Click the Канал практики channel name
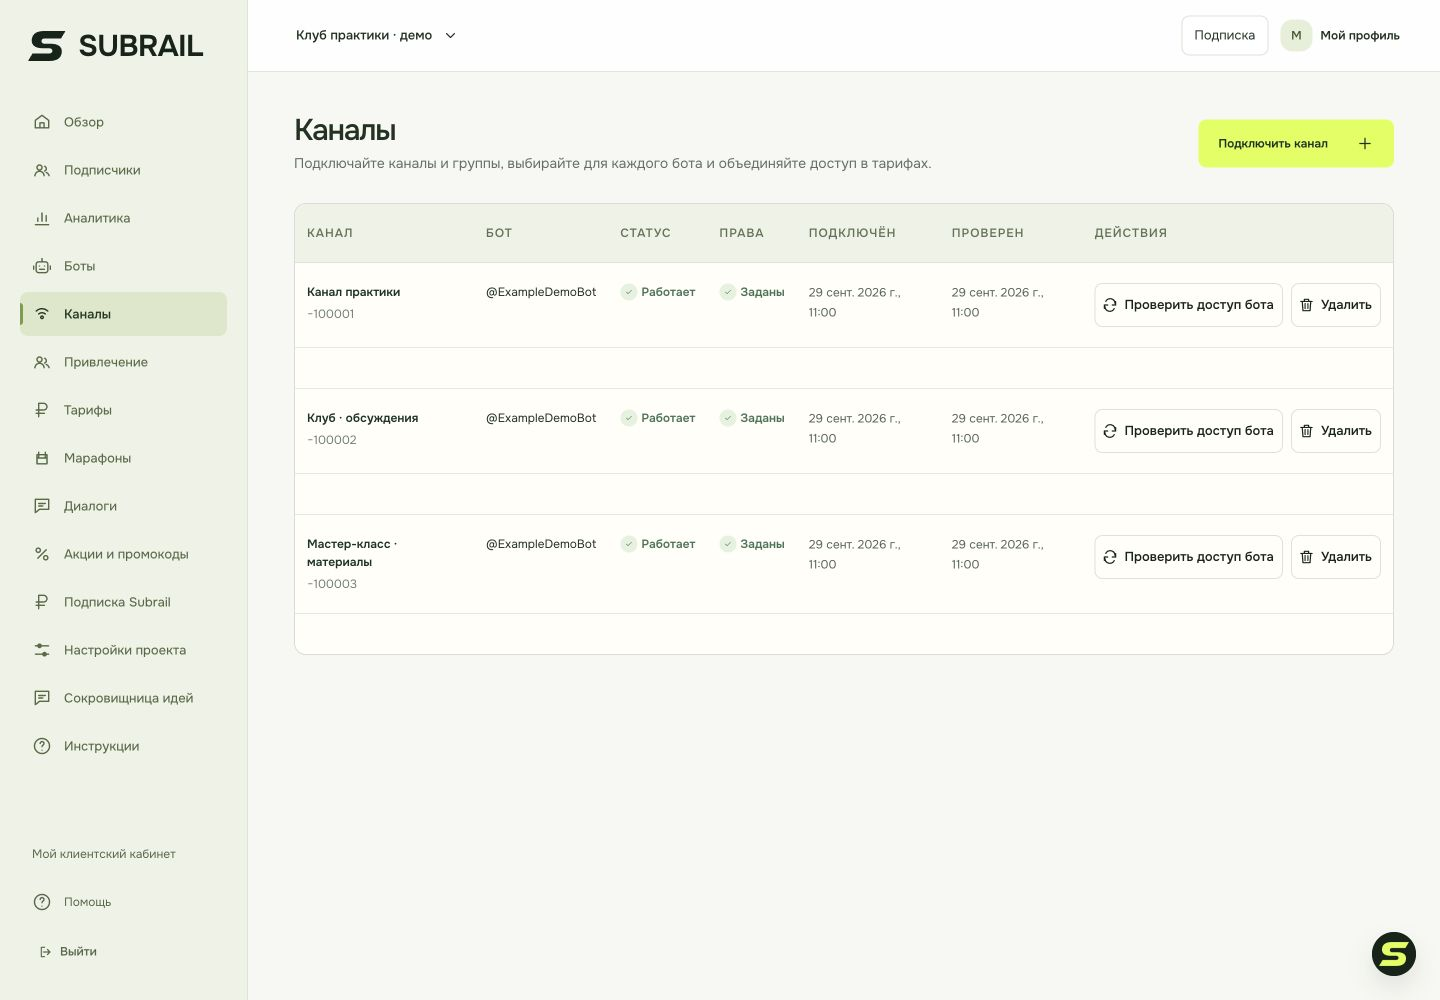 pos(353,292)
